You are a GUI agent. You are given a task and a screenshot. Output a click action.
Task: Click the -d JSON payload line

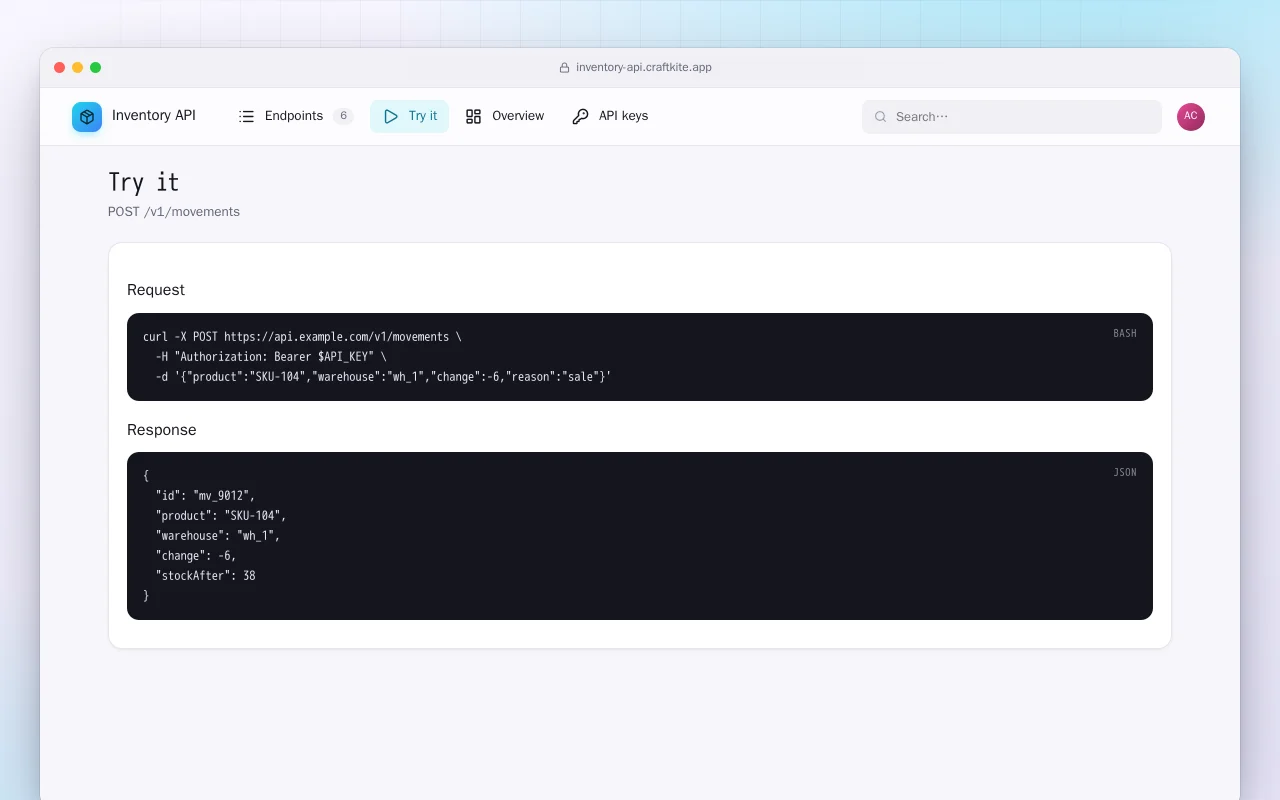383,377
